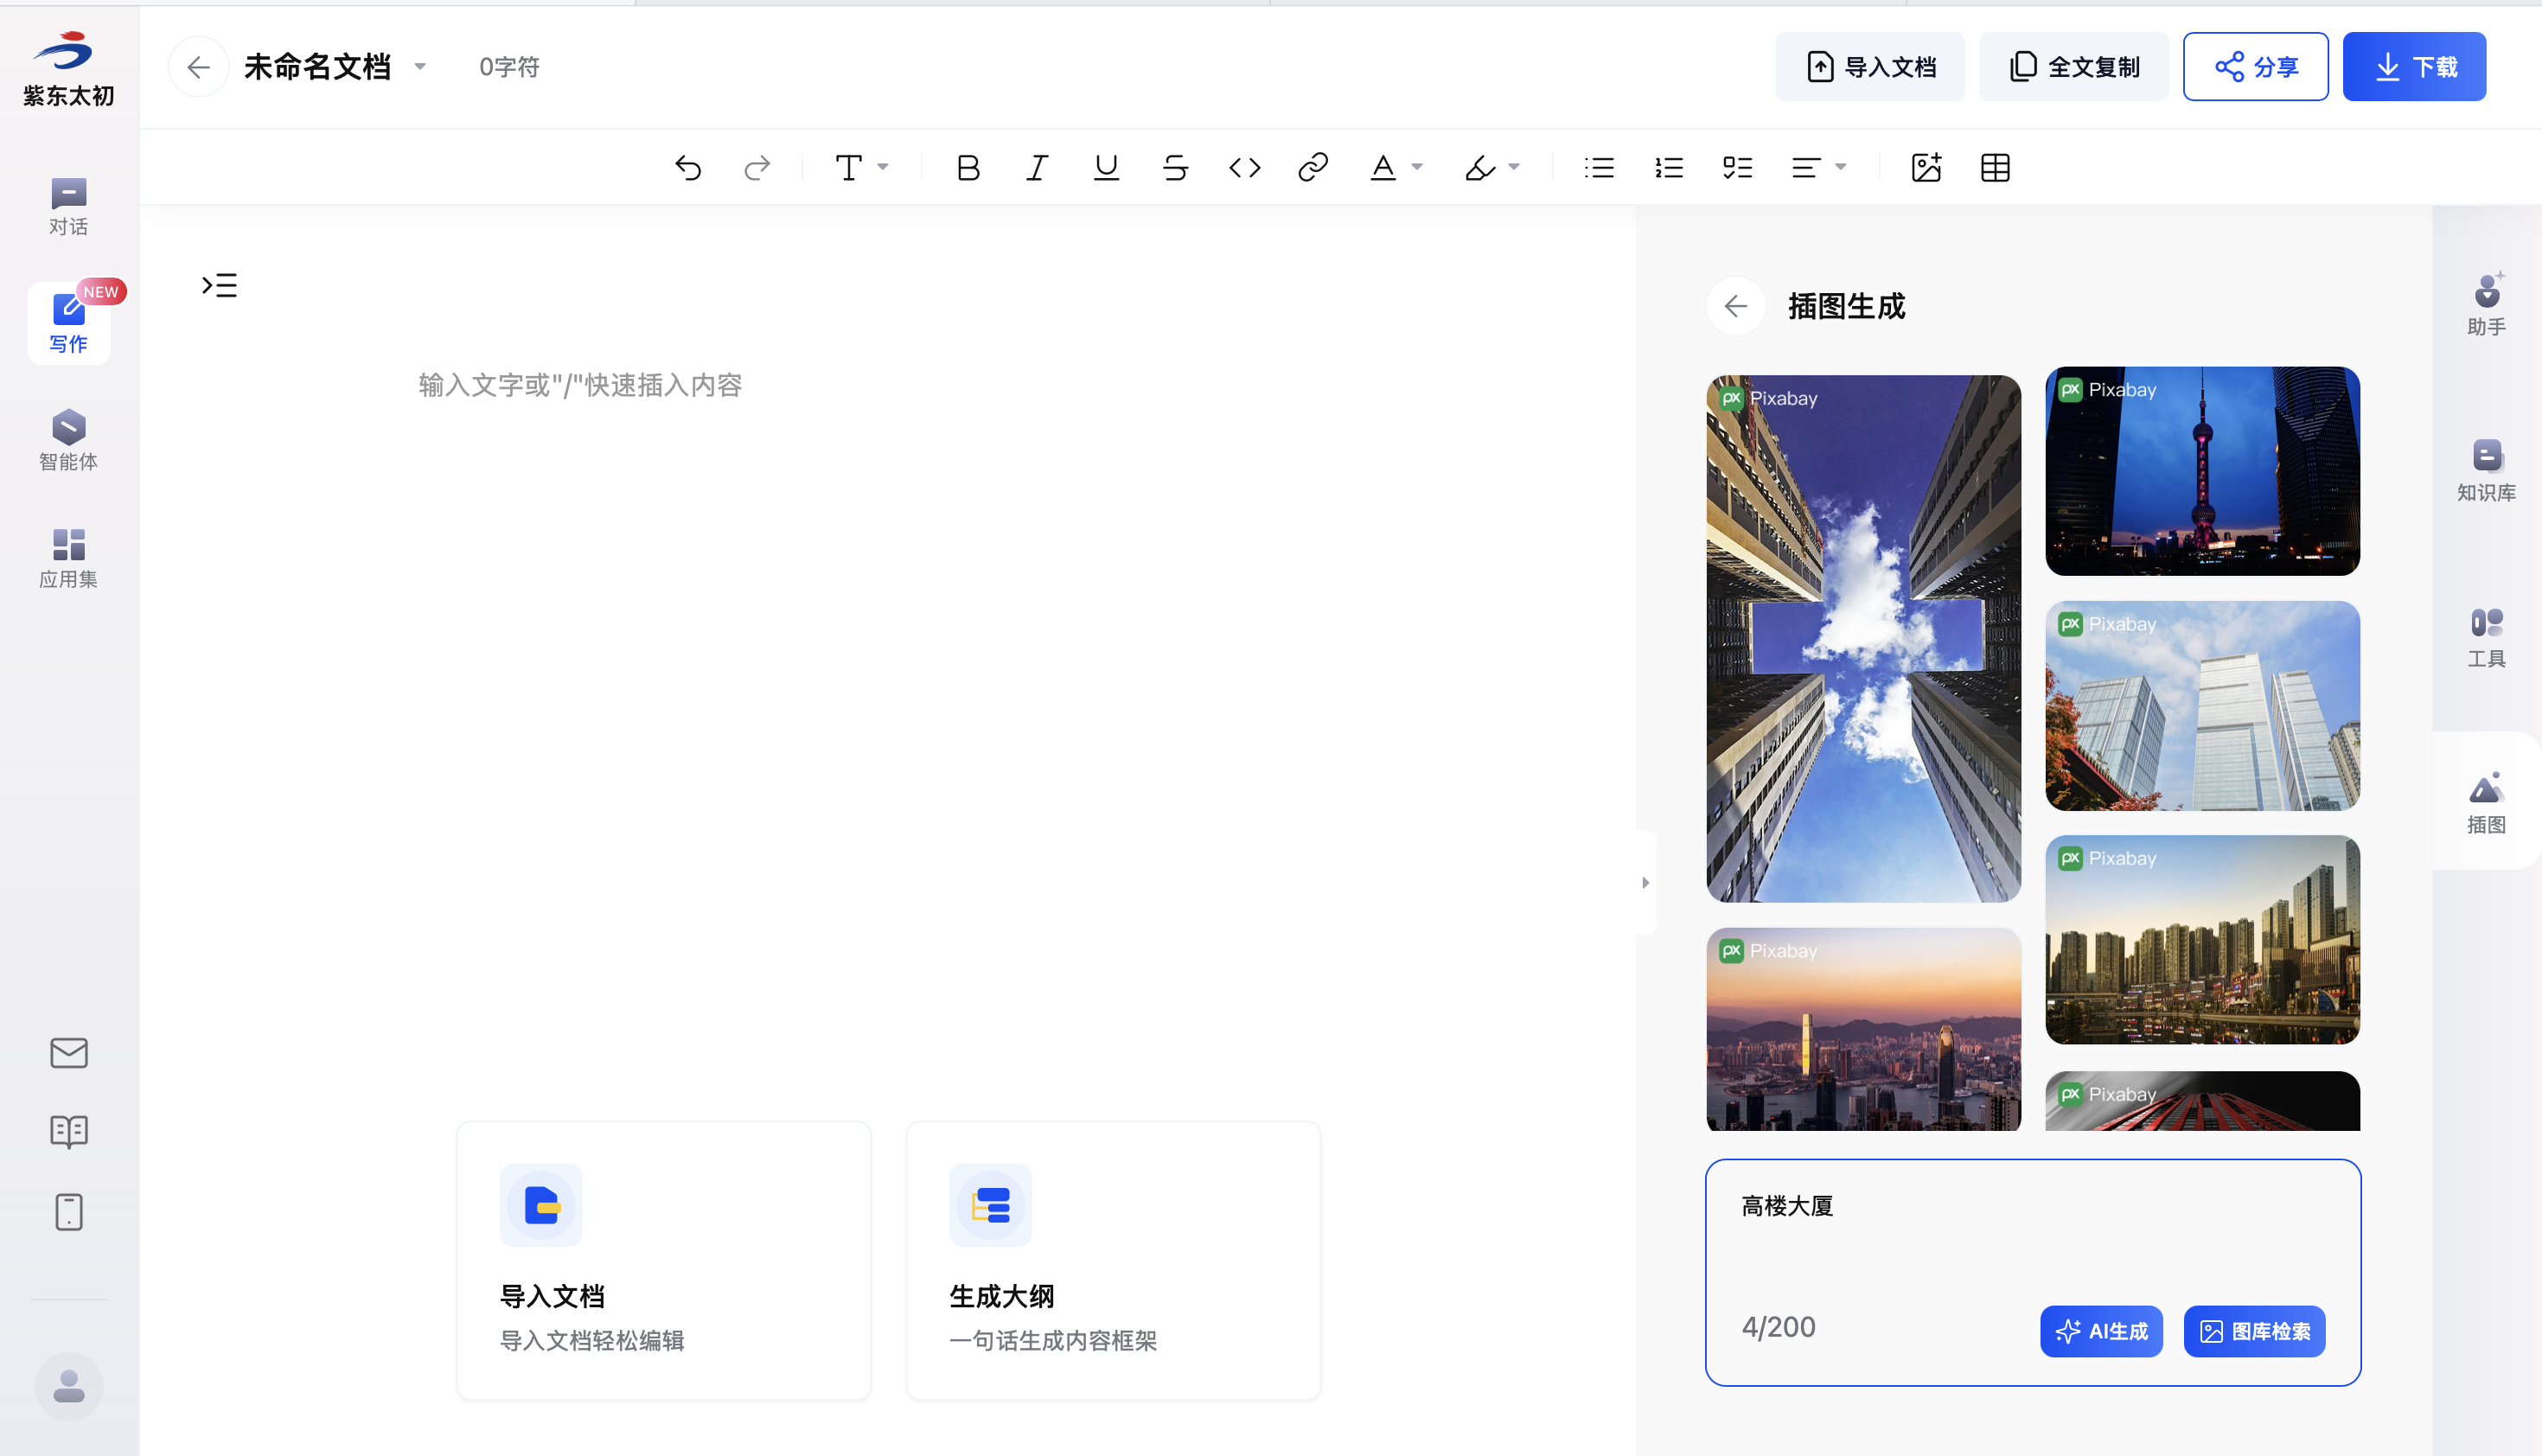Toggle the checklist (task list) format
Viewport: 2542px width, 1456px height.
click(x=1737, y=167)
